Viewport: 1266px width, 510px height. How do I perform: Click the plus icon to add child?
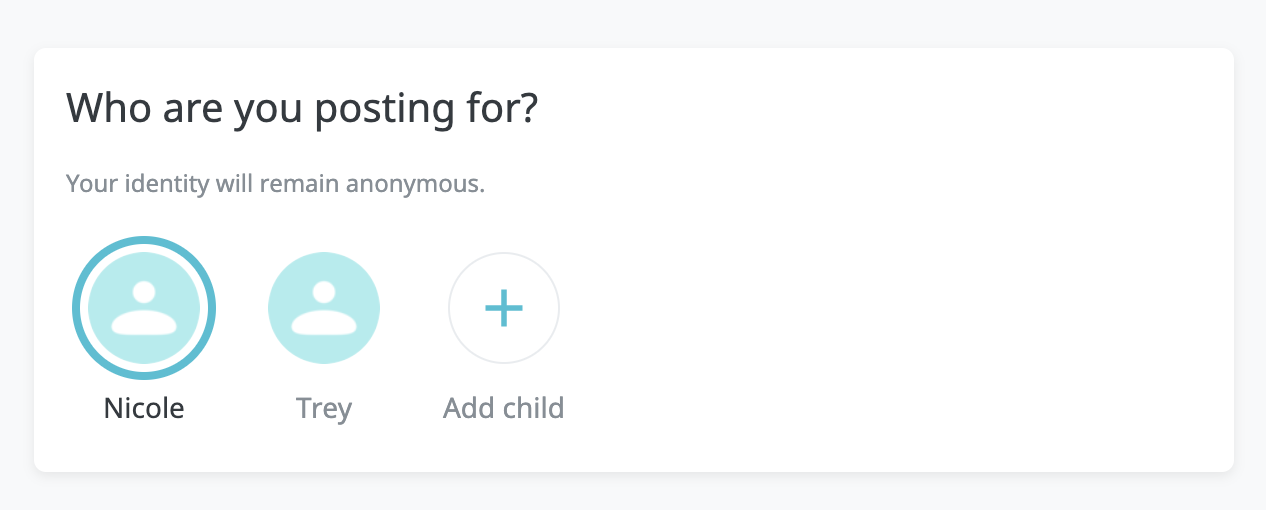point(504,308)
